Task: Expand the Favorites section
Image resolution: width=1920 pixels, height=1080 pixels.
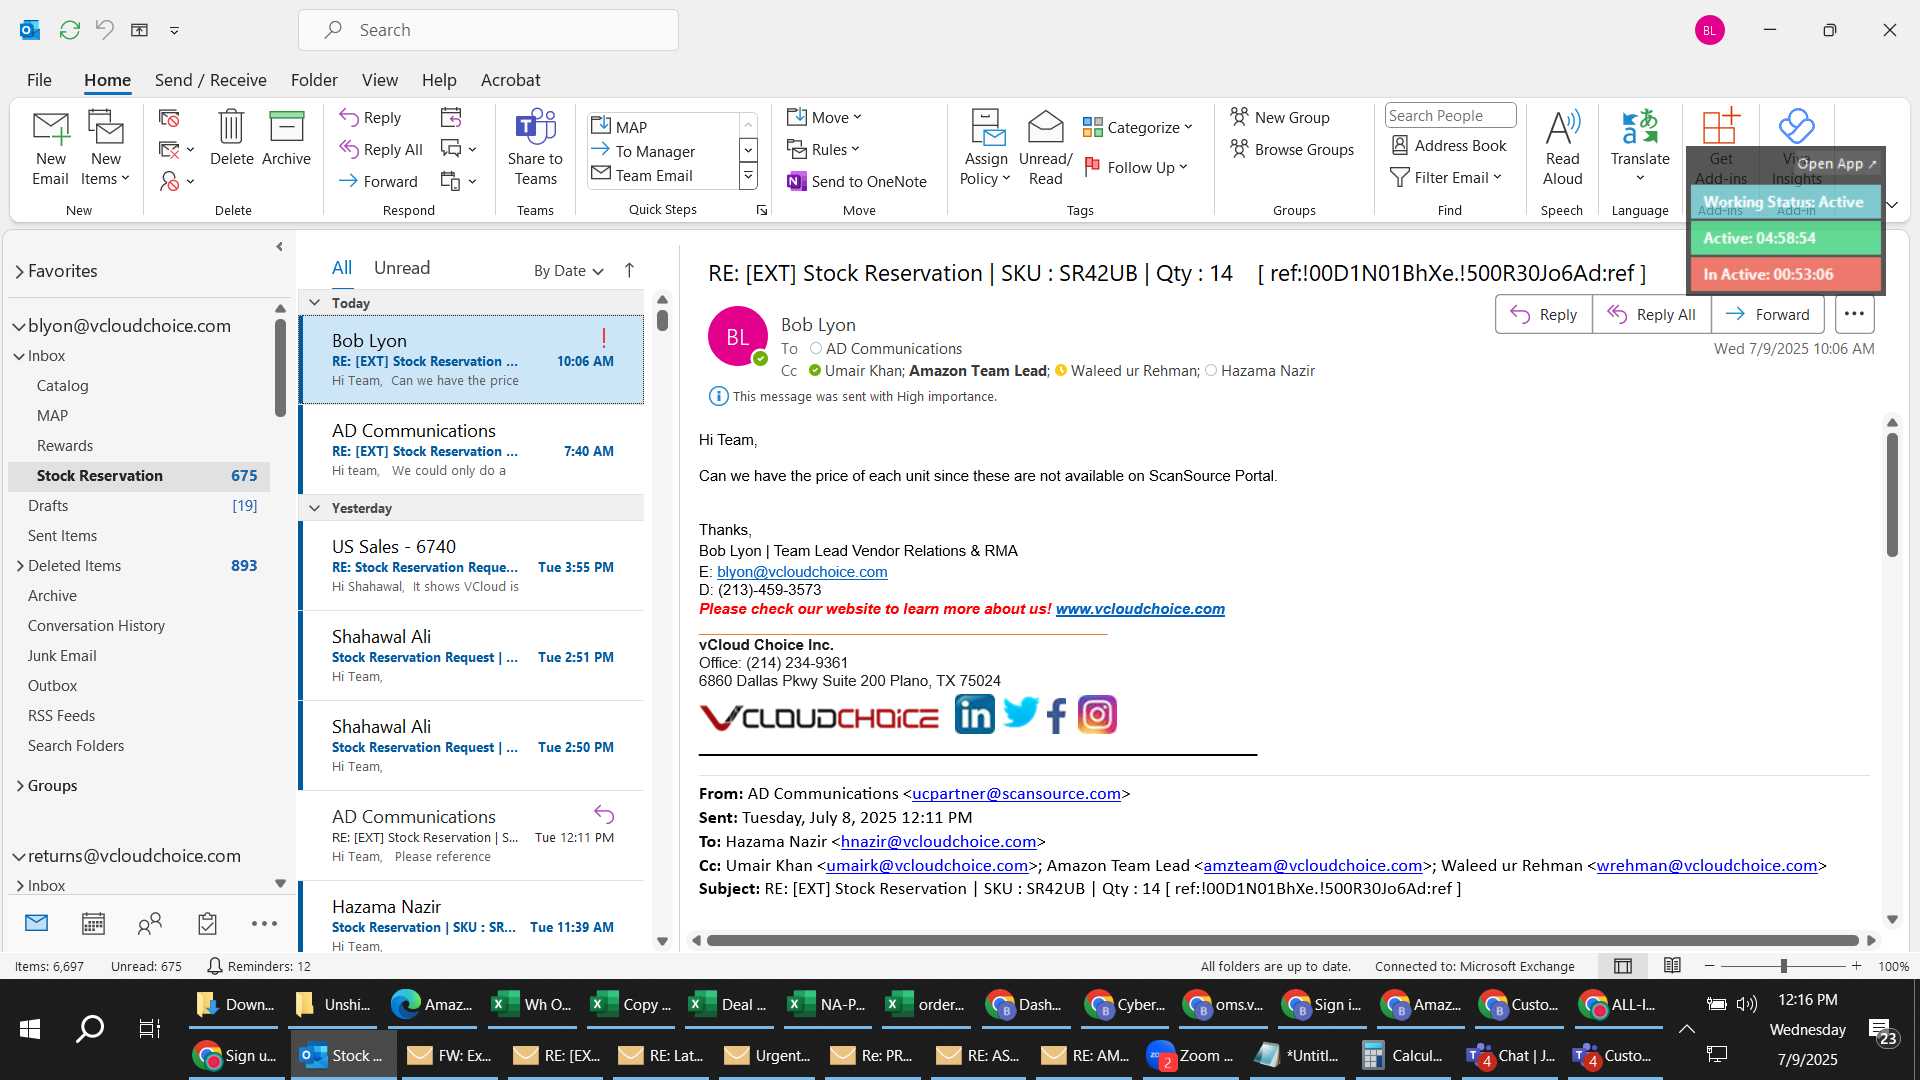Action: pos(19,271)
